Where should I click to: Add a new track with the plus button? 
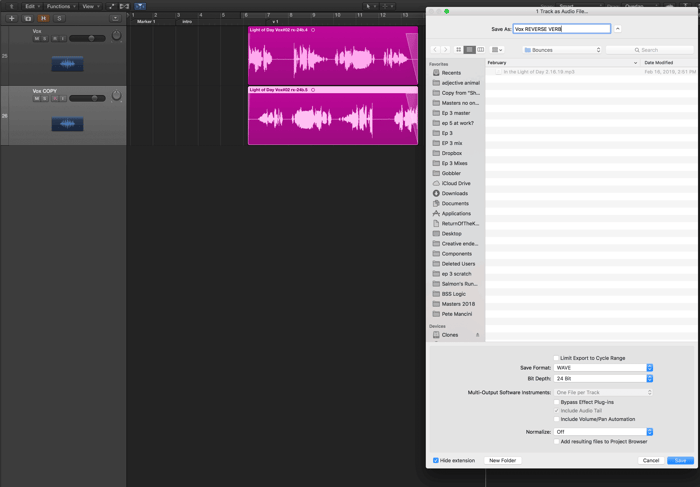tap(12, 18)
